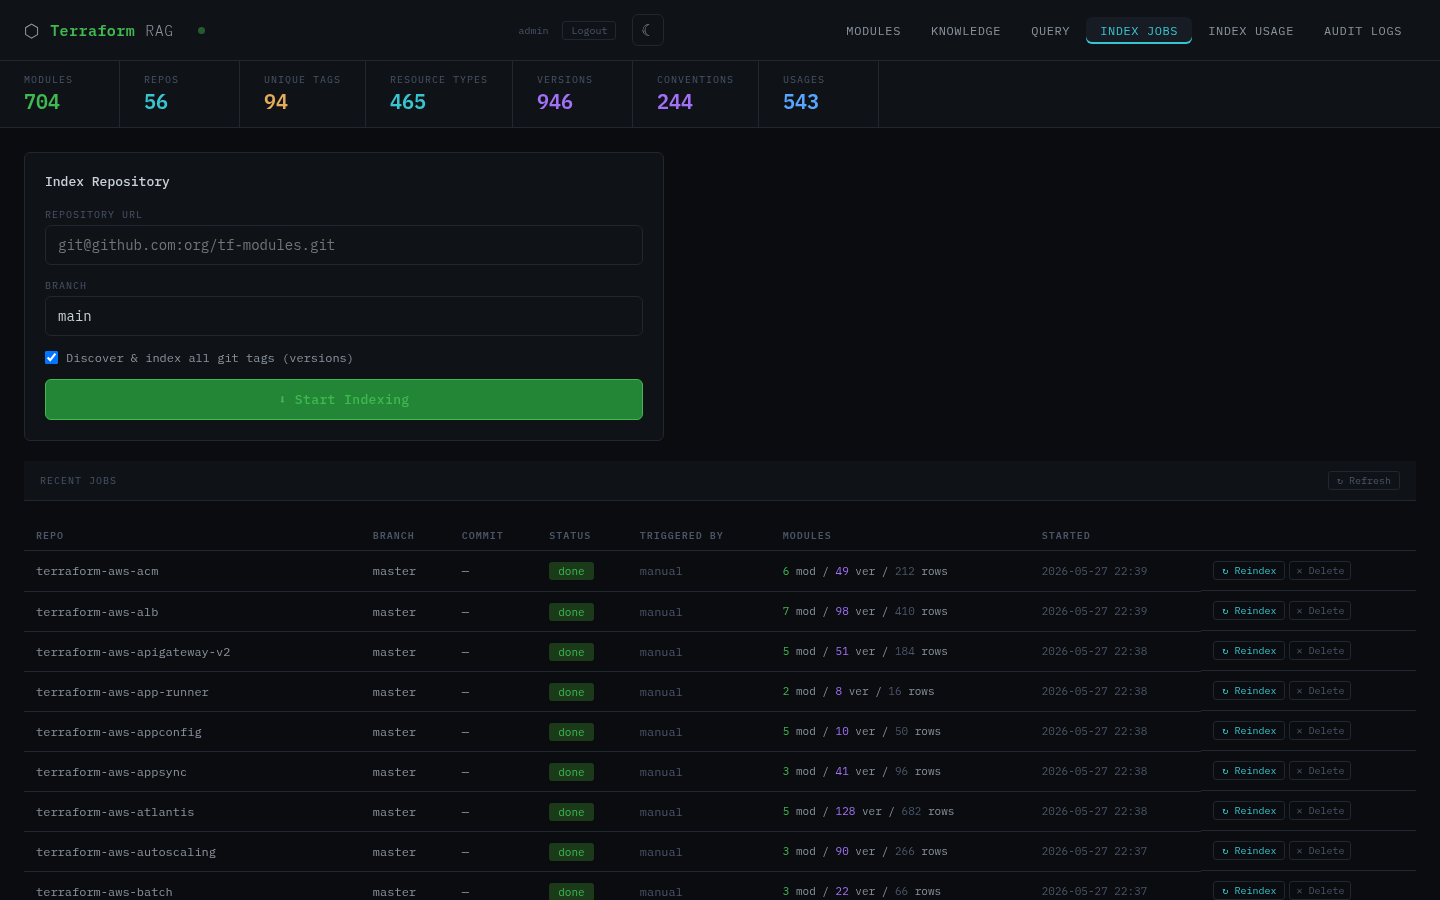Click the terraform-aws-appconfig repo name
Image resolution: width=1440 pixels, height=900 pixels.
tap(119, 732)
